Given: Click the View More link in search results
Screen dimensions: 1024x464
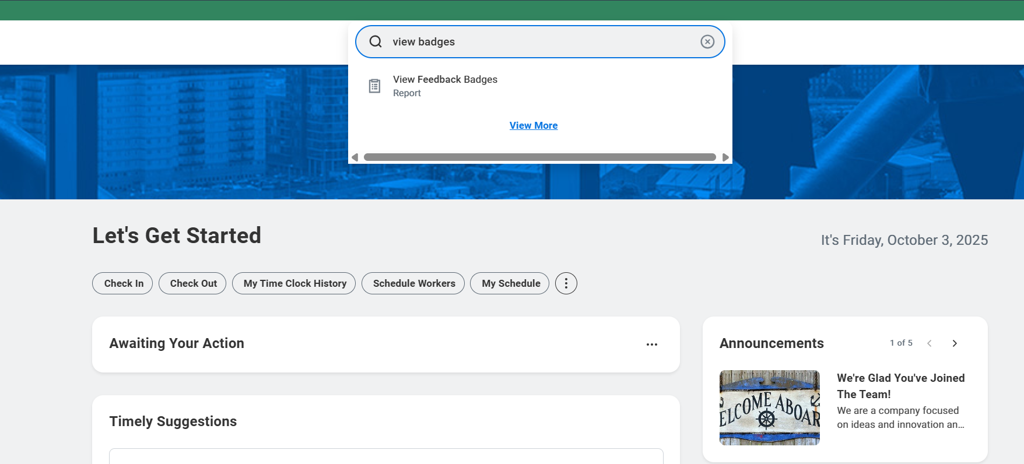Looking at the screenshot, I should (x=533, y=126).
